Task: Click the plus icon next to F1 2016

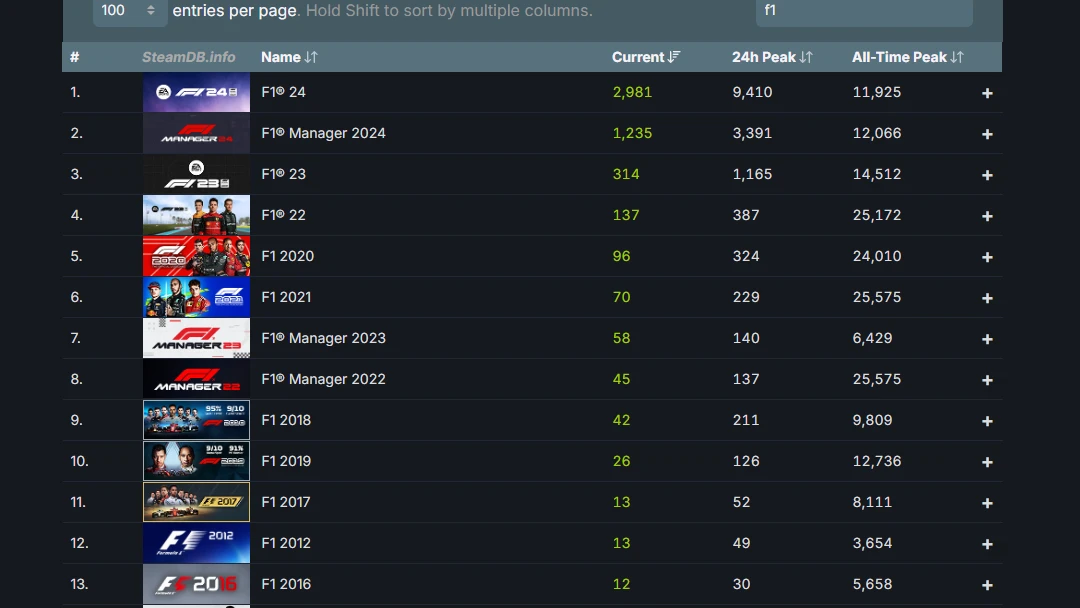Action: click(x=987, y=584)
